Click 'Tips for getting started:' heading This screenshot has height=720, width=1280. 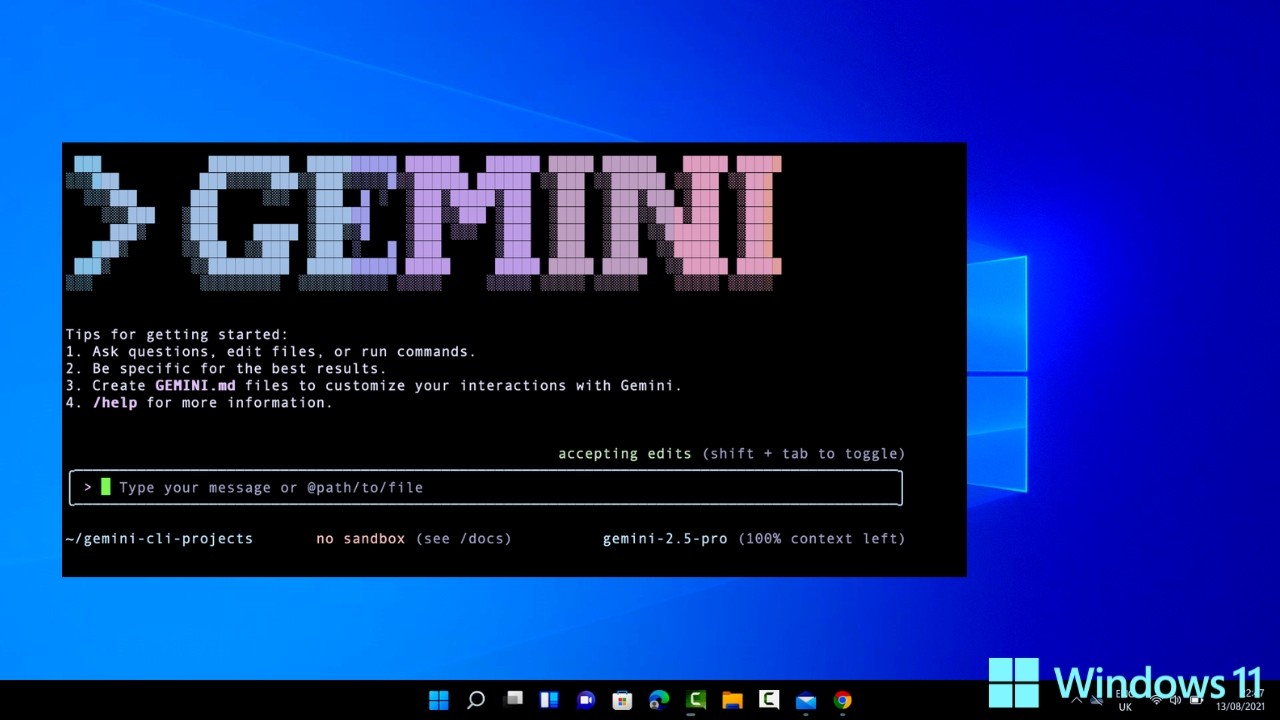177,335
